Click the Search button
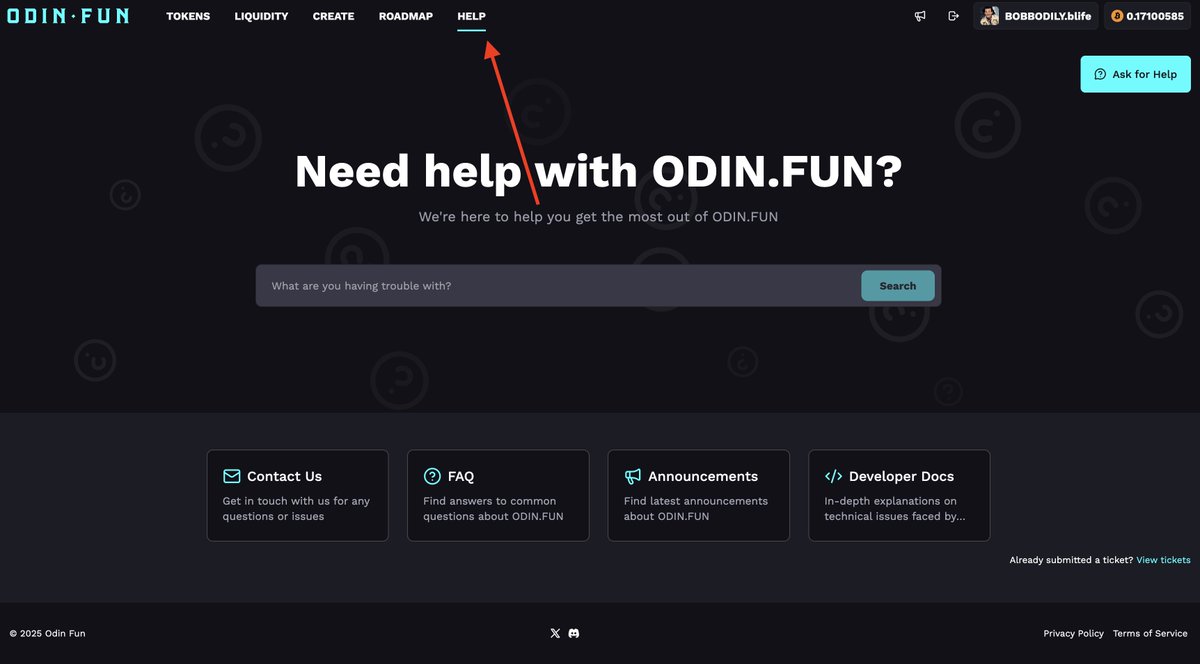 [897, 285]
